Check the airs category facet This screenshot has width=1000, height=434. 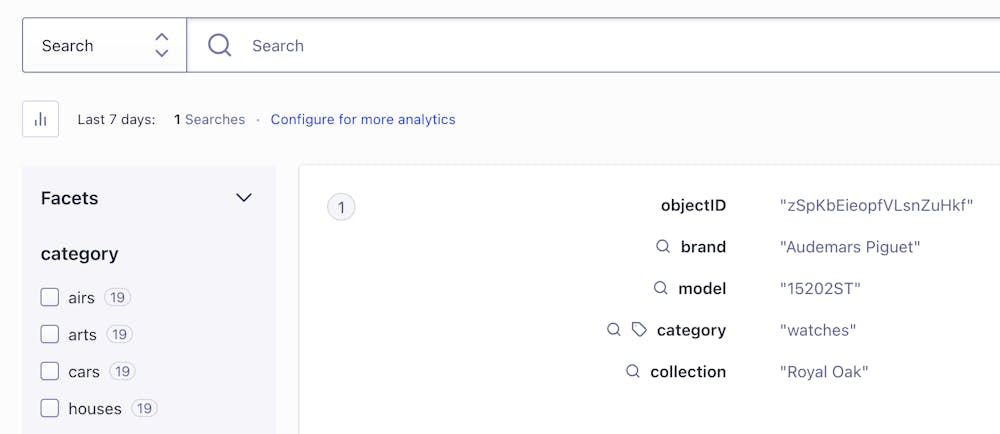[x=50, y=297]
